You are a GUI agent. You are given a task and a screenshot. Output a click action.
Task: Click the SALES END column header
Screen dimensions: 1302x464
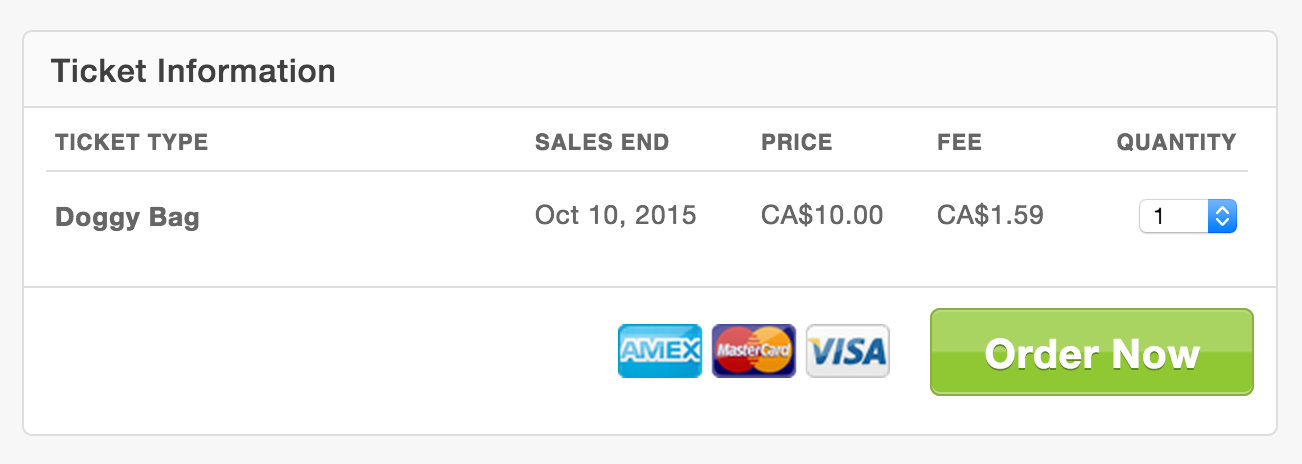tap(602, 142)
